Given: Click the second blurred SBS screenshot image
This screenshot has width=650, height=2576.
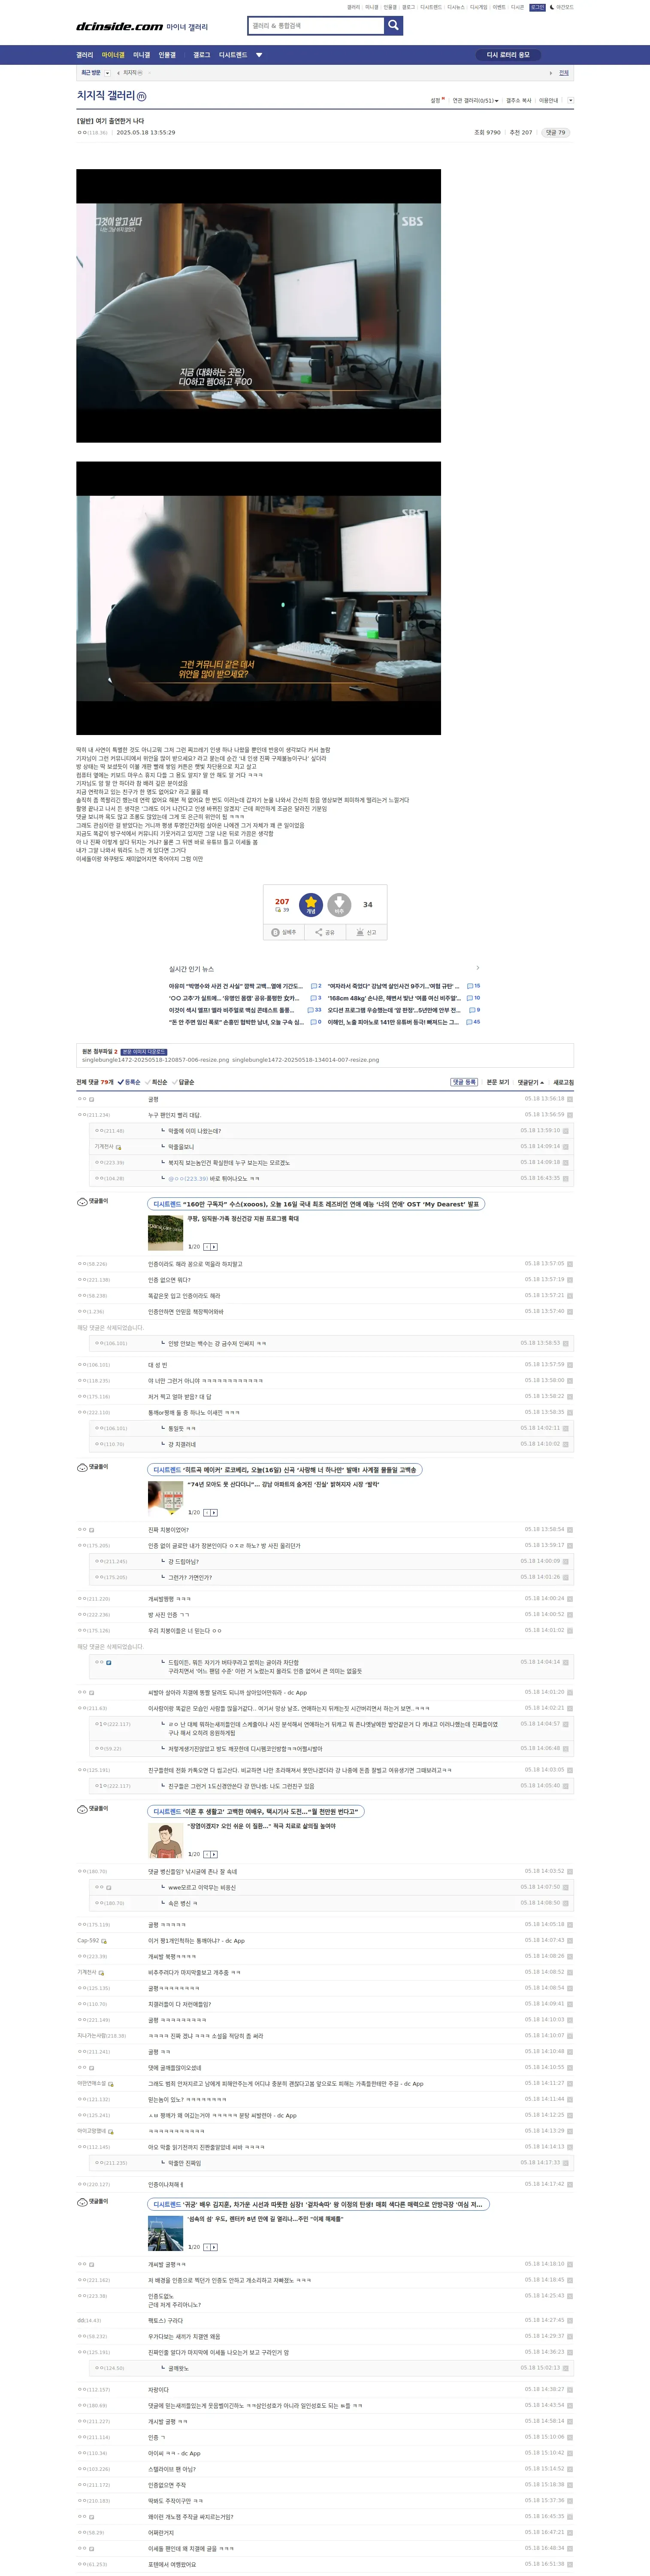Looking at the screenshot, I should click(x=258, y=598).
